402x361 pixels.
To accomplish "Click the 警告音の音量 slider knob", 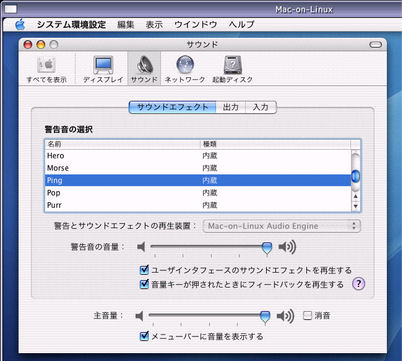I will 266,248.
